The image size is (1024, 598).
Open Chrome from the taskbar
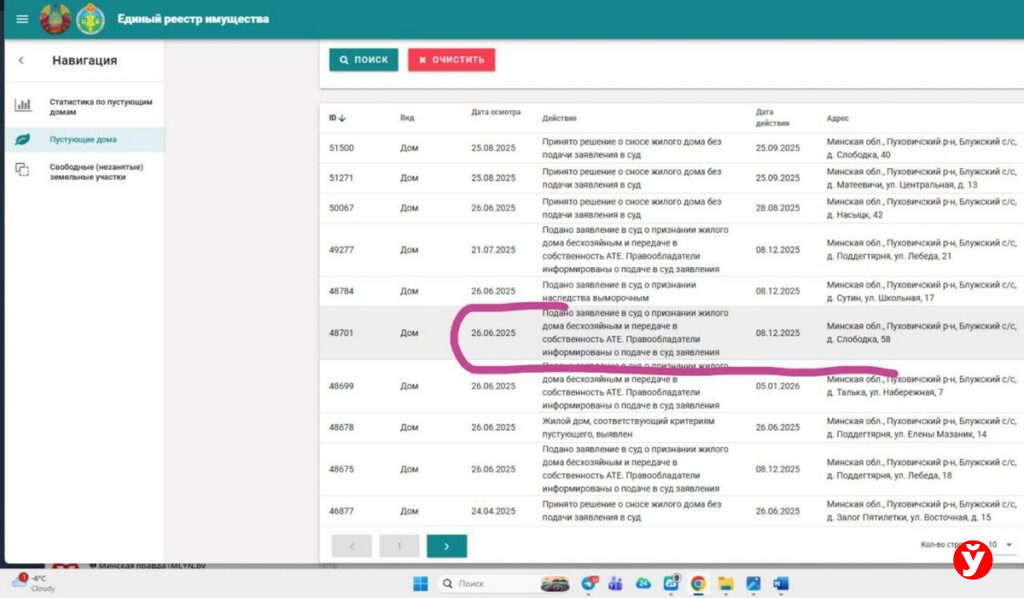[x=698, y=583]
